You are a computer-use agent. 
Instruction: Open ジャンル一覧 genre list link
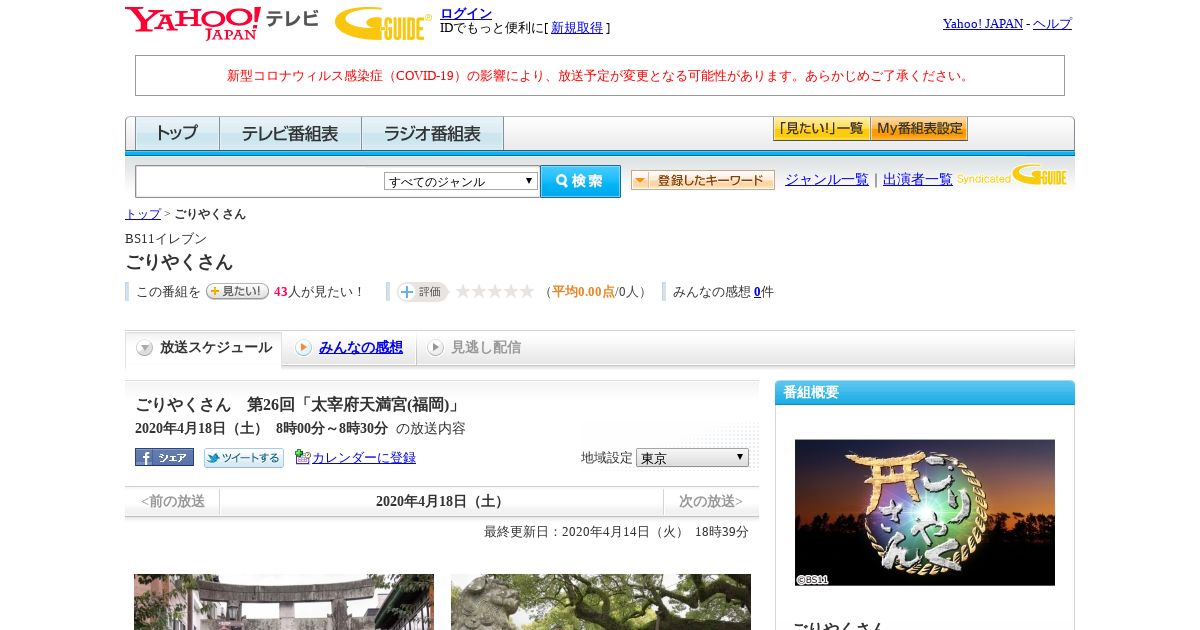coord(827,179)
